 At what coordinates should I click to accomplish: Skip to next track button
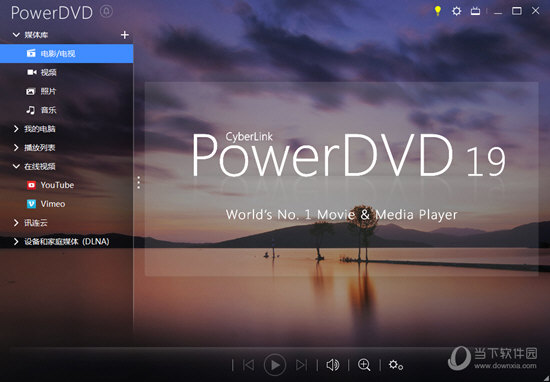[301, 365]
